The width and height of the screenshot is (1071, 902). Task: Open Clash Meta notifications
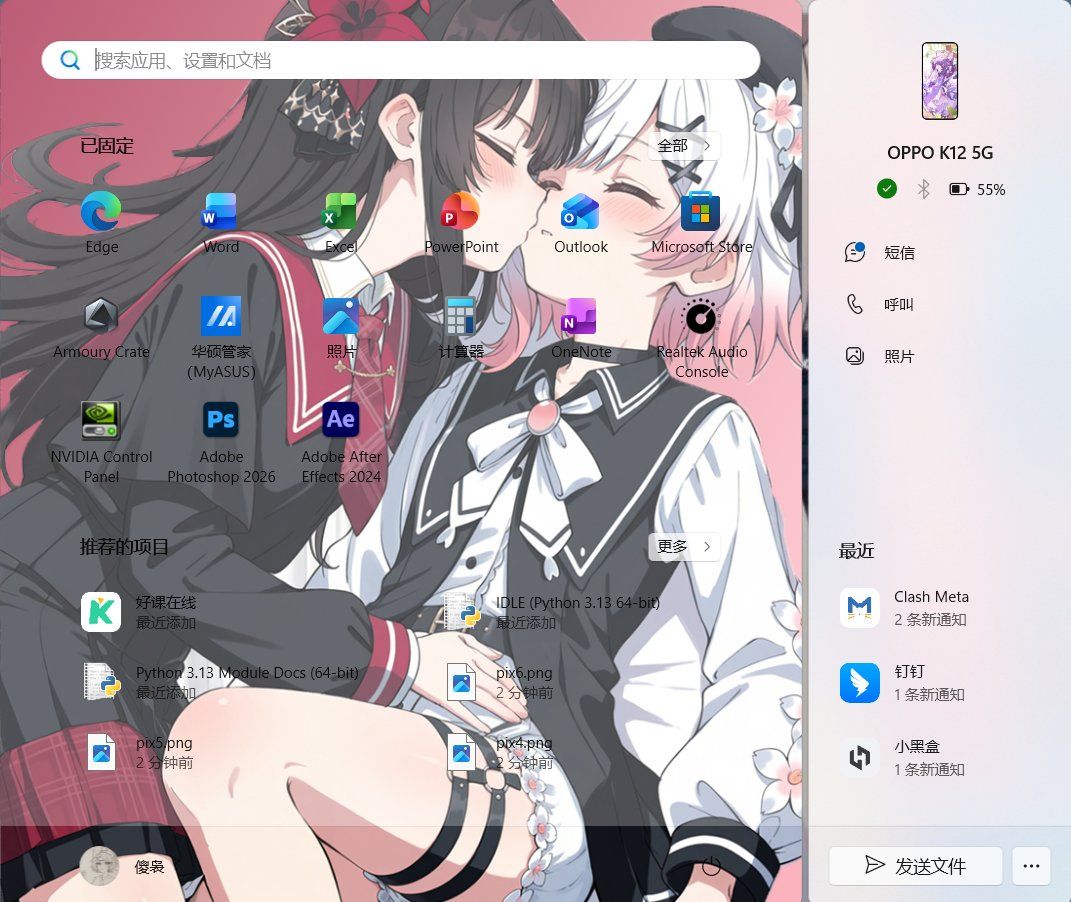coord(906,608)
